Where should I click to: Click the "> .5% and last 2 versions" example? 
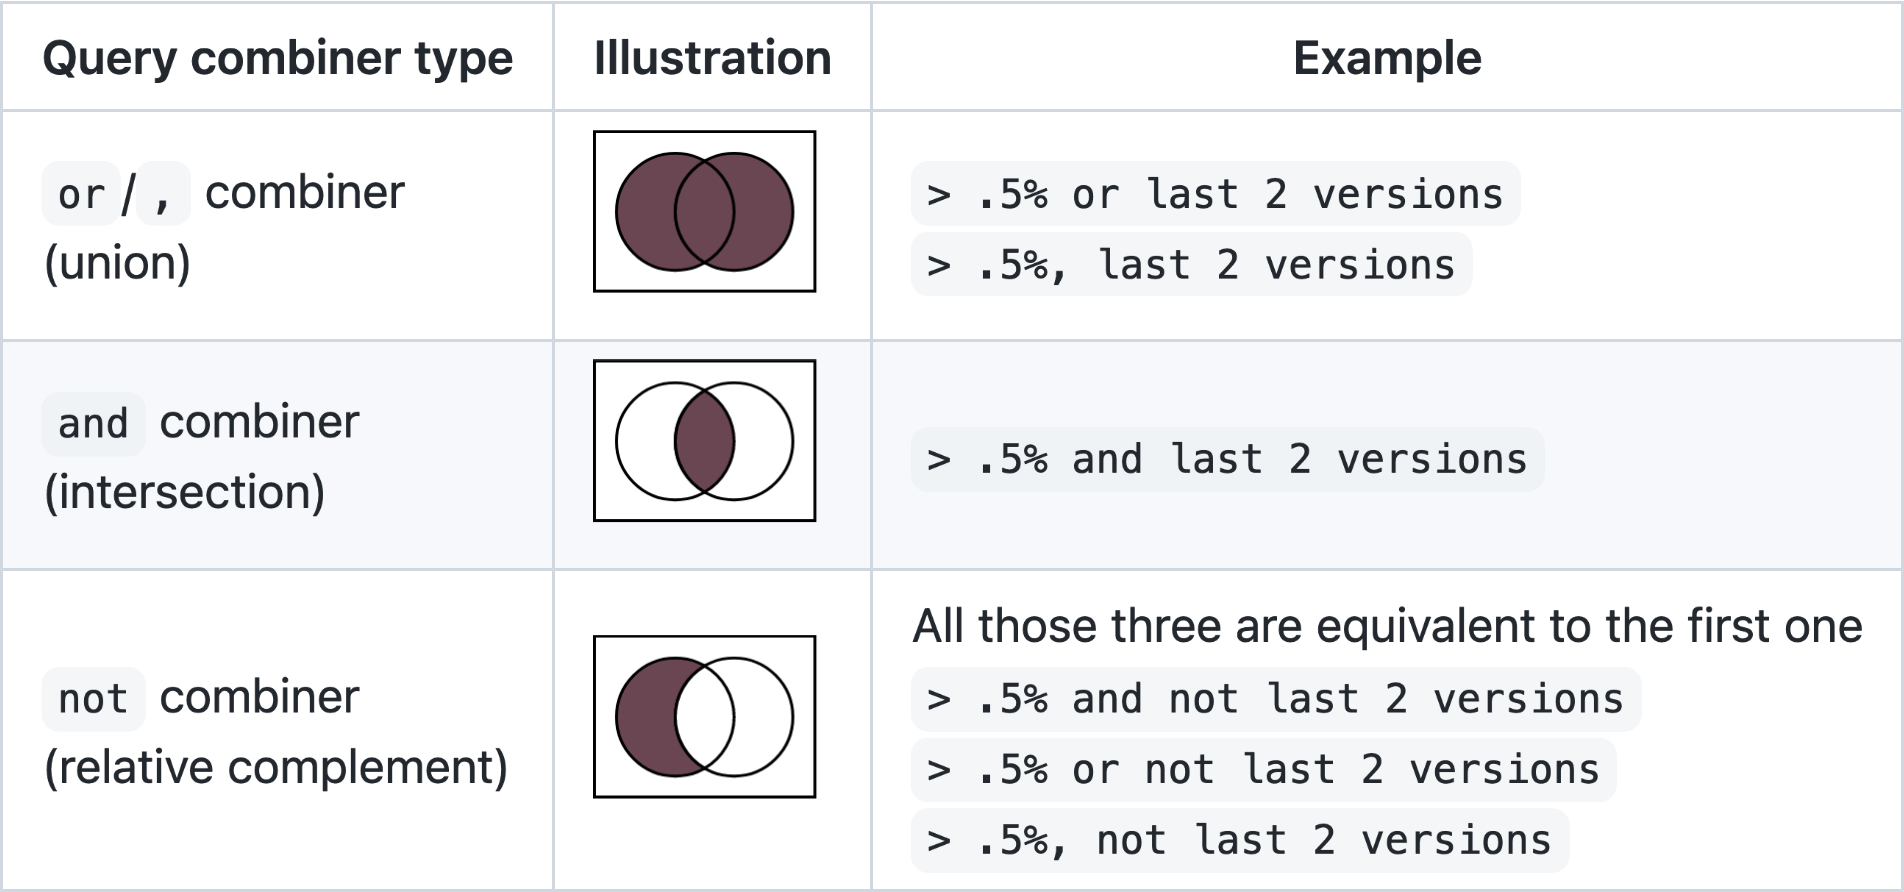point(1226,459)
